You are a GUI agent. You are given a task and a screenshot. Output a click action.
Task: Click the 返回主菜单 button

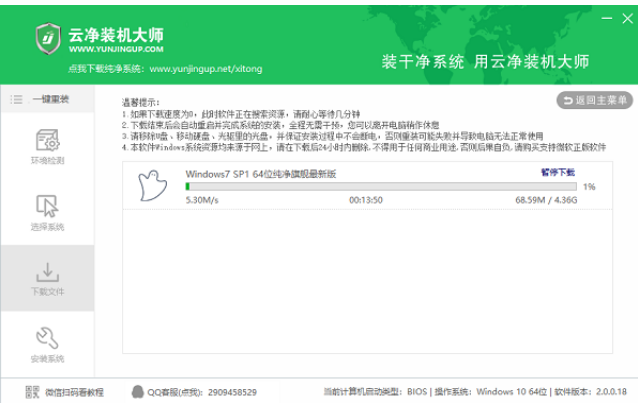pyautogui.click(x=593, y=100)
